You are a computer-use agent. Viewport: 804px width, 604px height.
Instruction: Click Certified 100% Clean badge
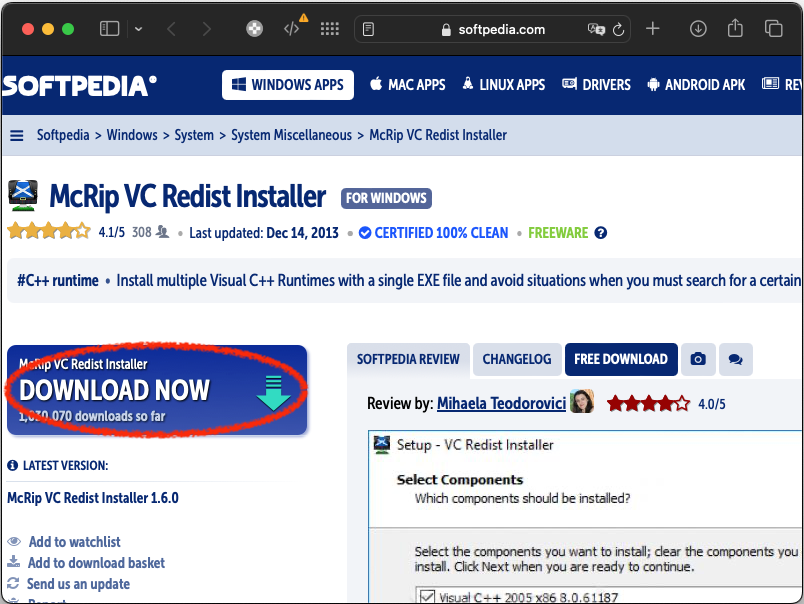click(433, 233)
